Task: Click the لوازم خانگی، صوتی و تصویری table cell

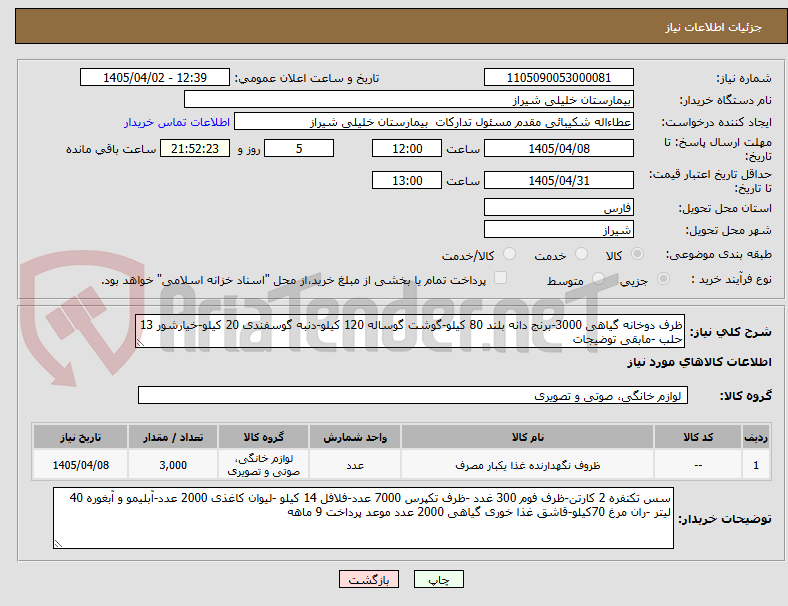Action: [x=263, y=465]
